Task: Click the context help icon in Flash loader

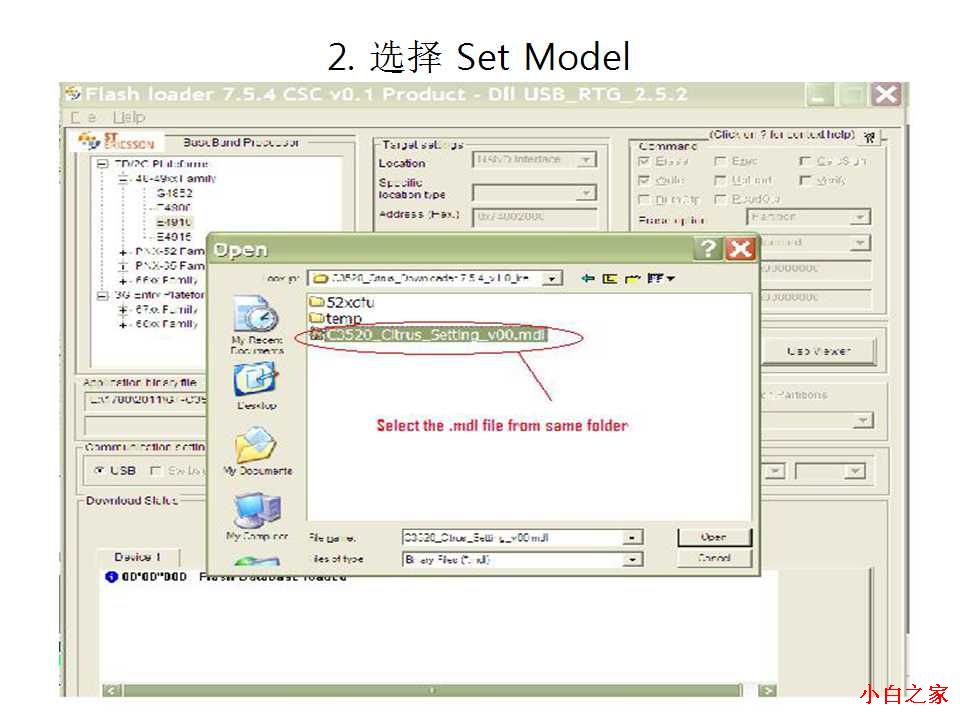Action: pos(869,137)
